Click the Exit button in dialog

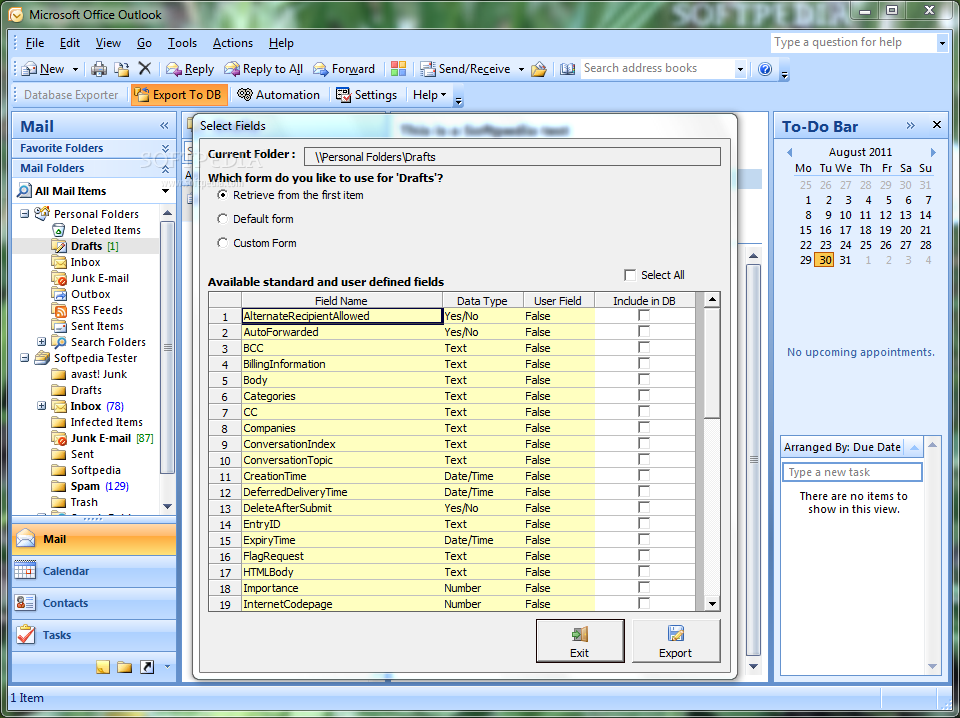580,641
